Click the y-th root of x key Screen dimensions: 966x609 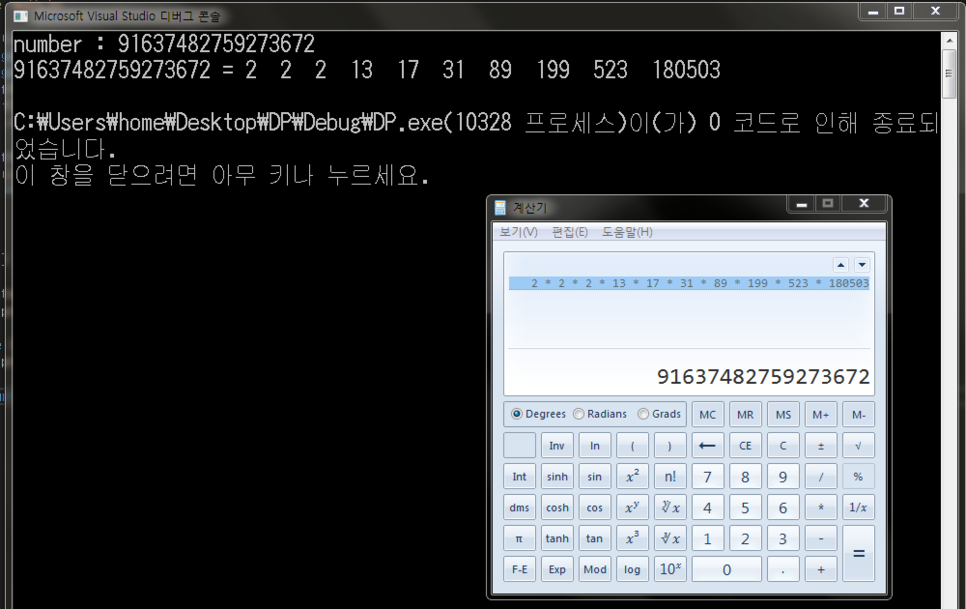(x=670, y=507)
